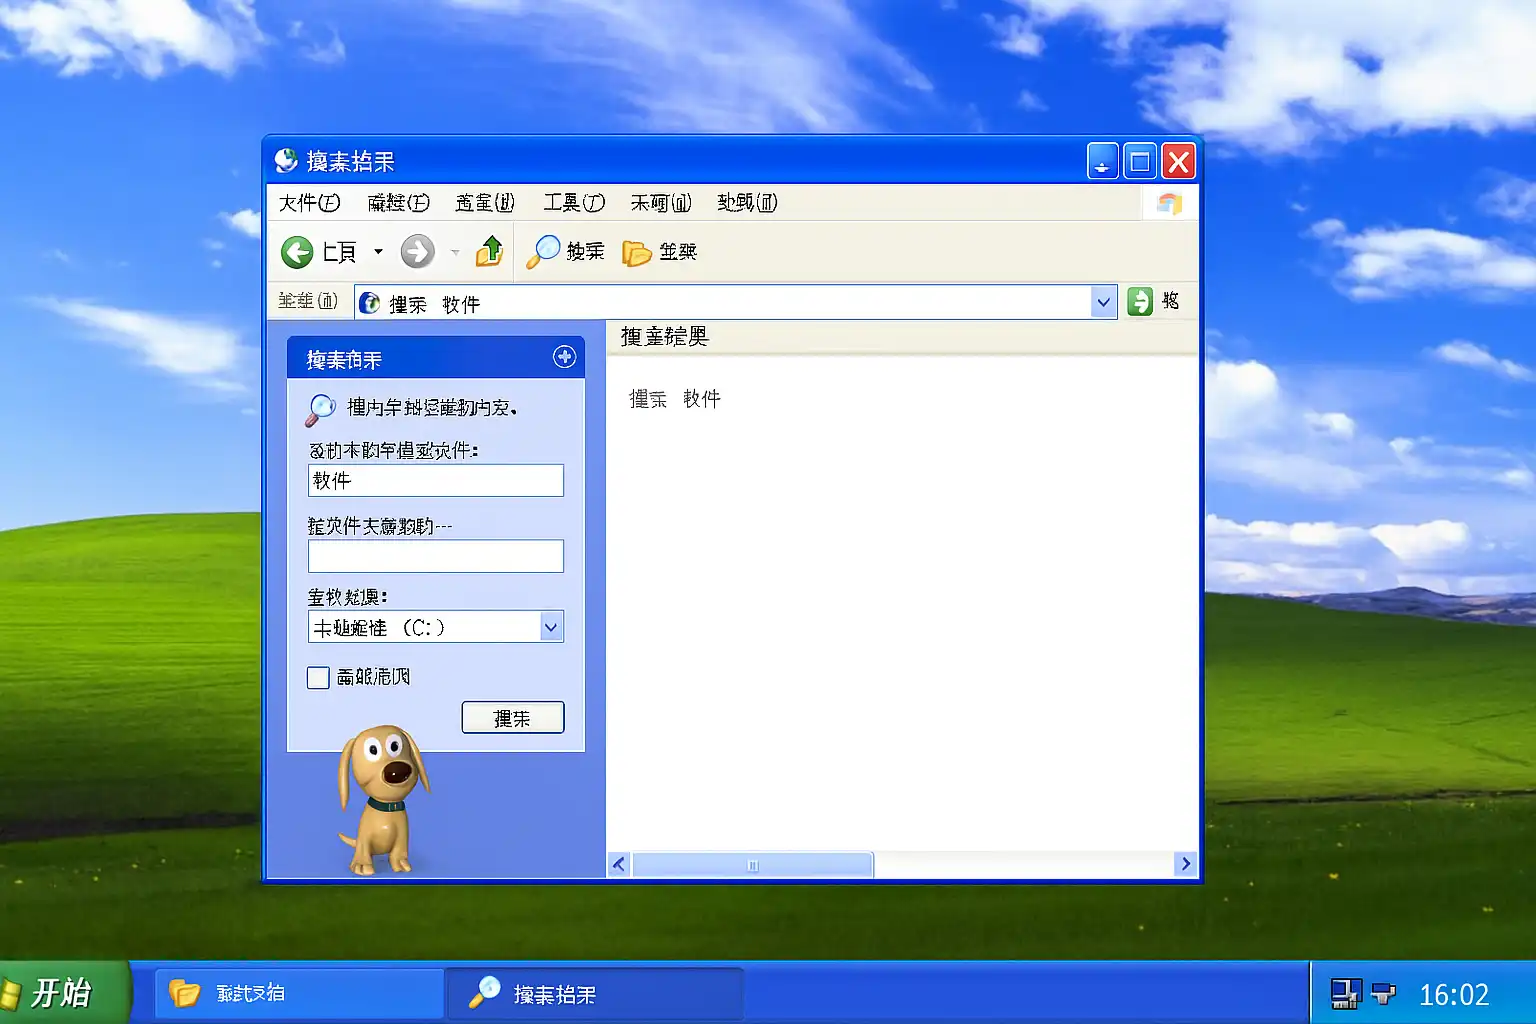The width and height of the screenshot is (1536, 1024).
Task: Click the results pane column header
Action: tap(902, 337)
